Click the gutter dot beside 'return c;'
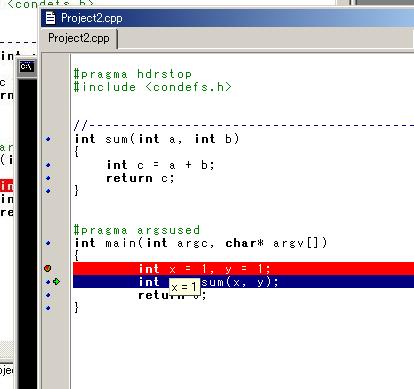This screenshot has height=389, width=414. pyautogui.click(x=48, y=178)
